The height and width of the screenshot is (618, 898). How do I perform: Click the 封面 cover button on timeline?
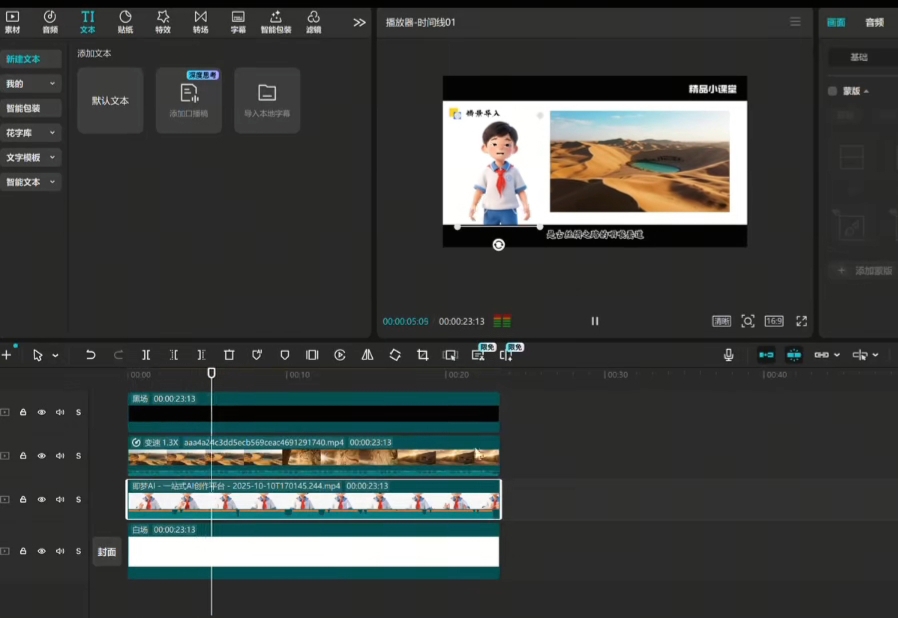point(107,552)
